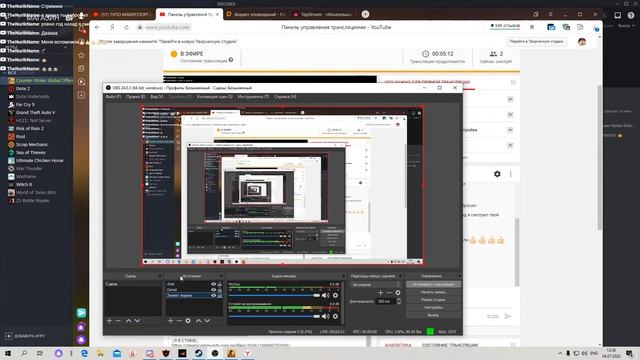This screenshot has width=640, height=360.
Task: Open Windows Start menu
Action: click(x=8, y=353)
